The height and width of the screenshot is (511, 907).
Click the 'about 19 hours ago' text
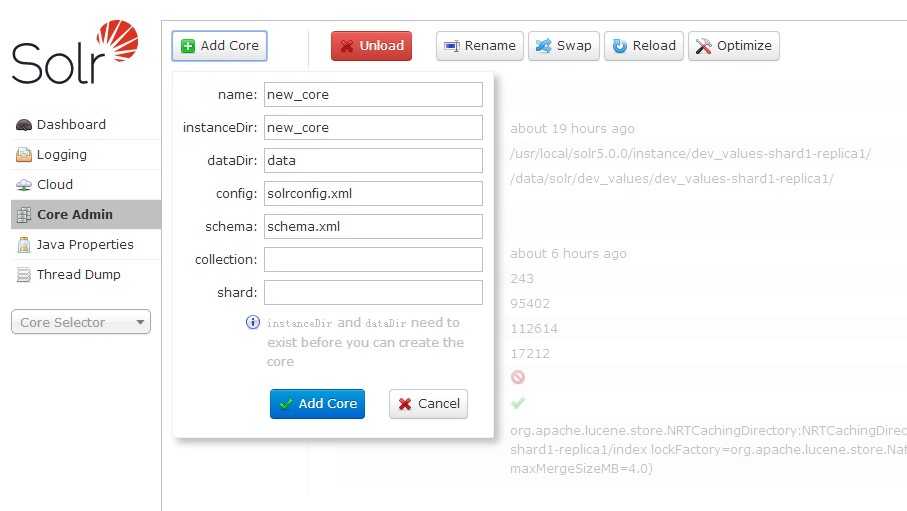tap(572, 128)
